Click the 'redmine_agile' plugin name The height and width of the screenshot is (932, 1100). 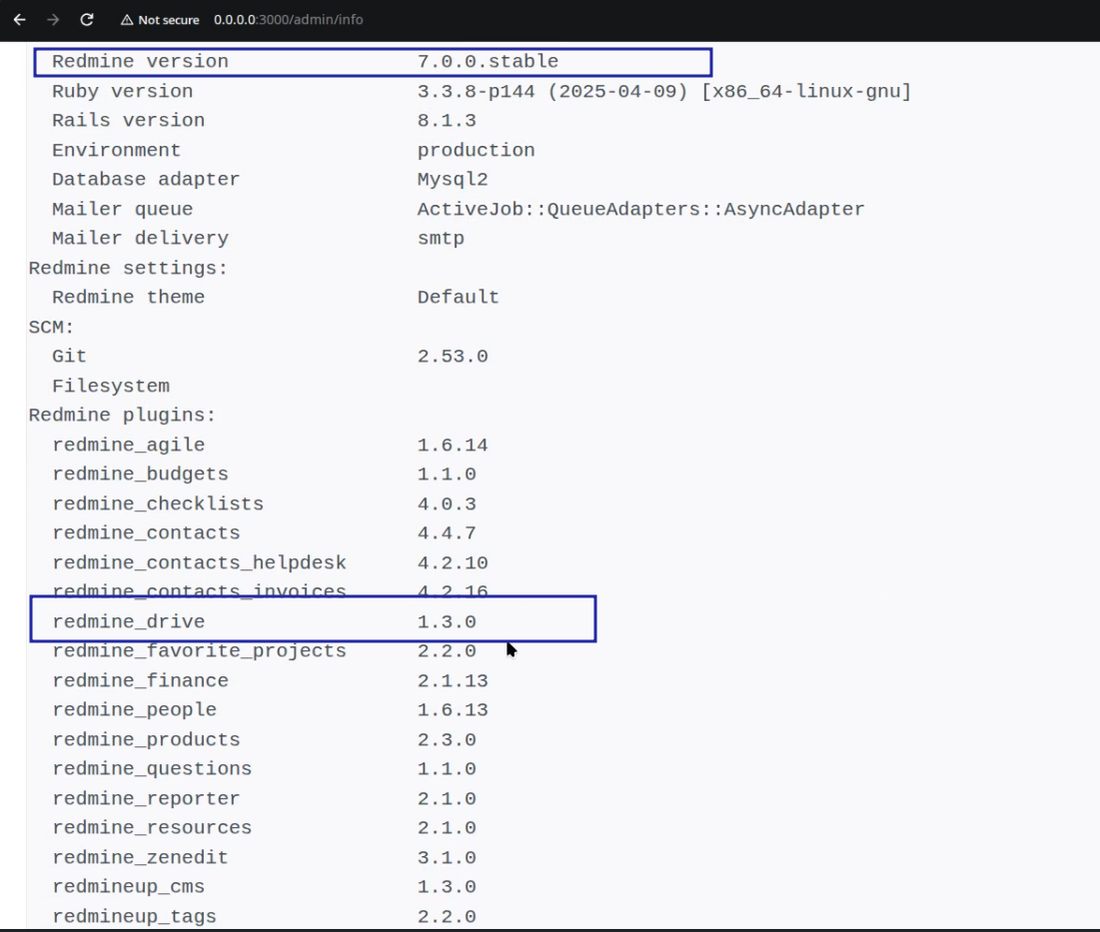click(128, 445)
